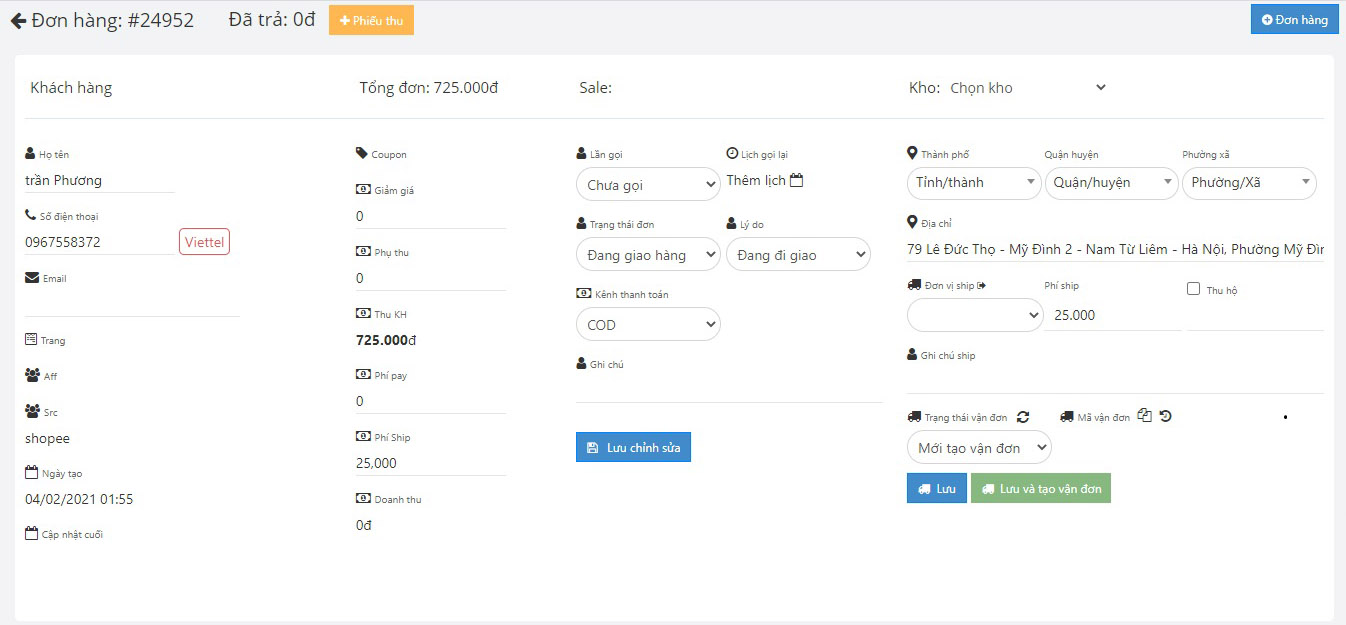This screenshot has height=625, width=1346.
Task: Open the Chọn kho warehouse selector
Action: [x=1026, y=88]
